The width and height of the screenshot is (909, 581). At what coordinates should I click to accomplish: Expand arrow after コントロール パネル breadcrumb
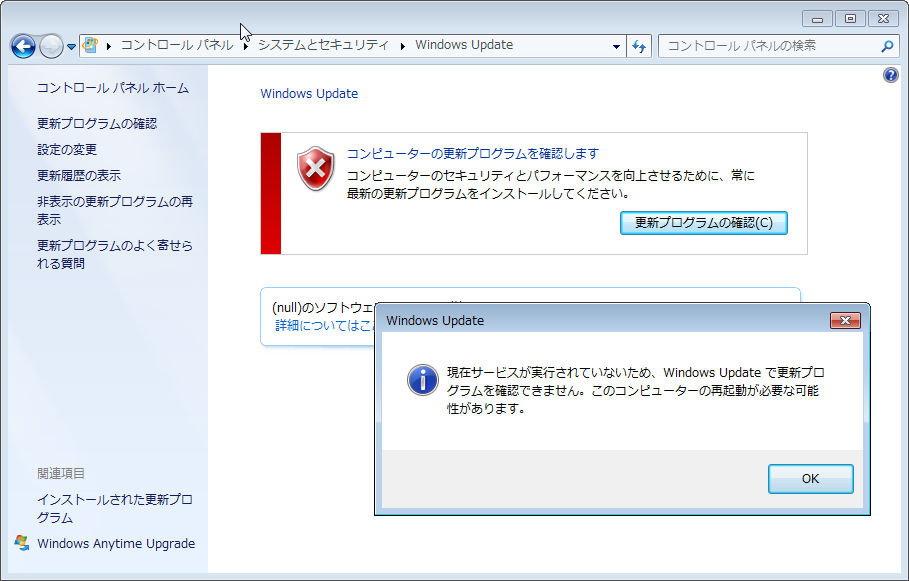click(x=246, y=45)
